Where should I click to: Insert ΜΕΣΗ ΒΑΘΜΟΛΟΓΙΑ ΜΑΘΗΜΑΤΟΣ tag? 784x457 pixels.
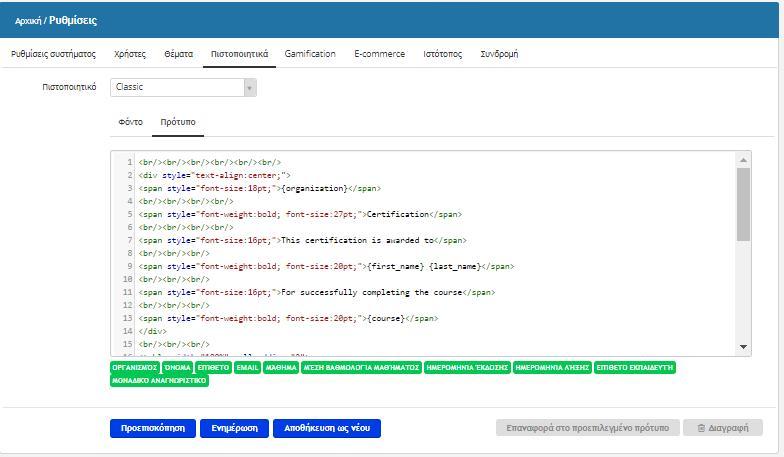point(362,368)
